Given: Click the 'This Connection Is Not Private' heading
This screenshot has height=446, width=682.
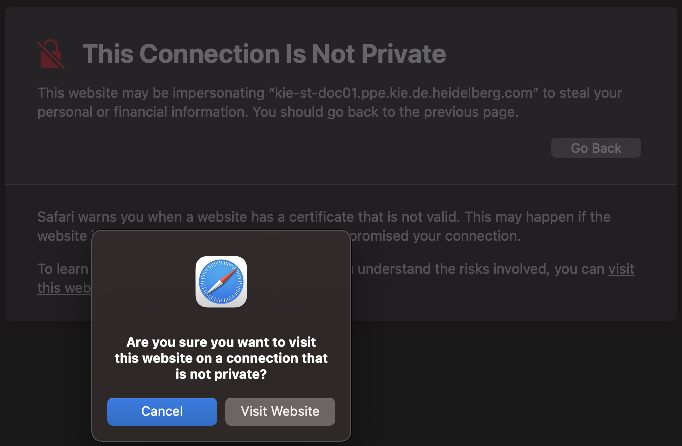Looking at the screenshot, I should pyautogui.click(x=264, y=54).
